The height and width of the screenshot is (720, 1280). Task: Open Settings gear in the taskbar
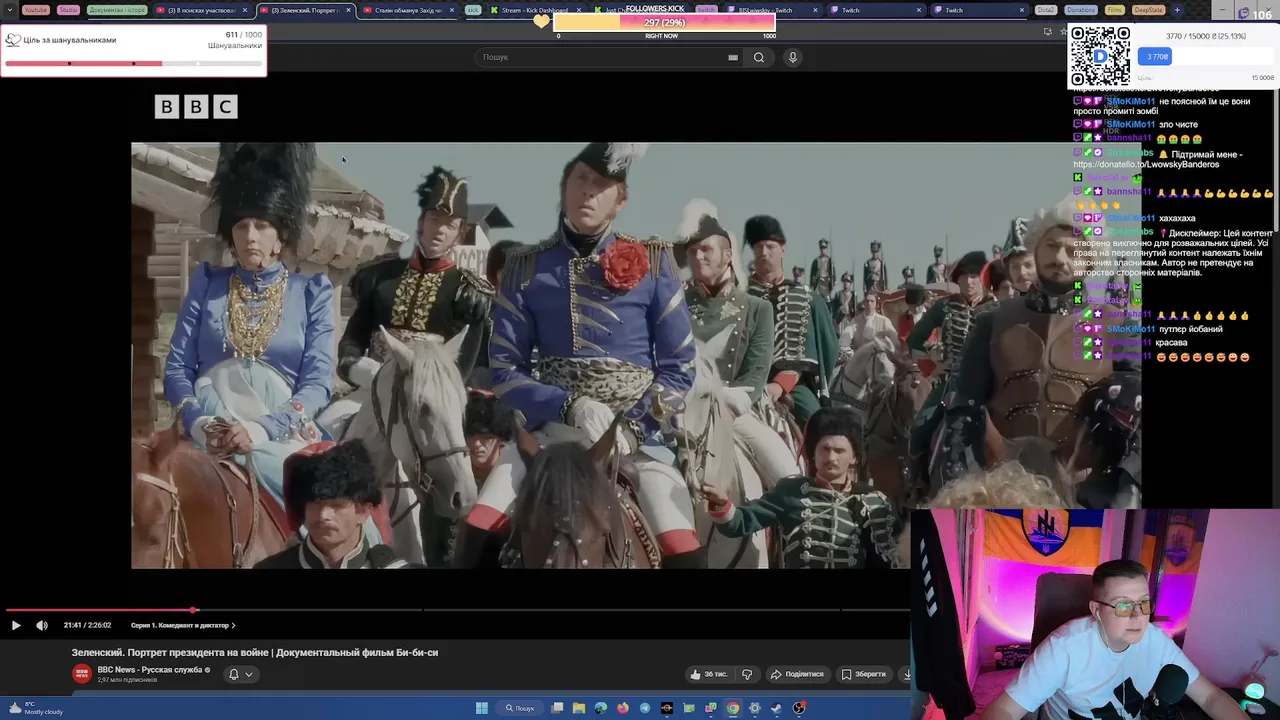pos(755,708)
